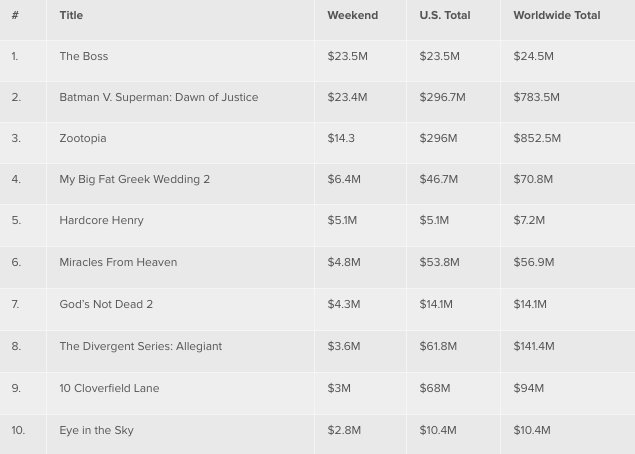635x454 pixels.
Task: Click the U.S. Total column header
Action: 445,15
